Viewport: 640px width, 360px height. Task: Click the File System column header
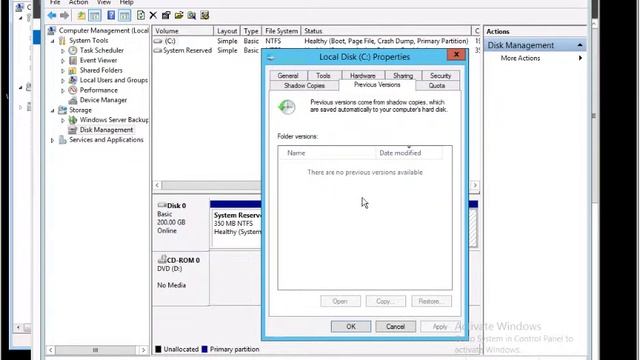(x=281, y=31)
